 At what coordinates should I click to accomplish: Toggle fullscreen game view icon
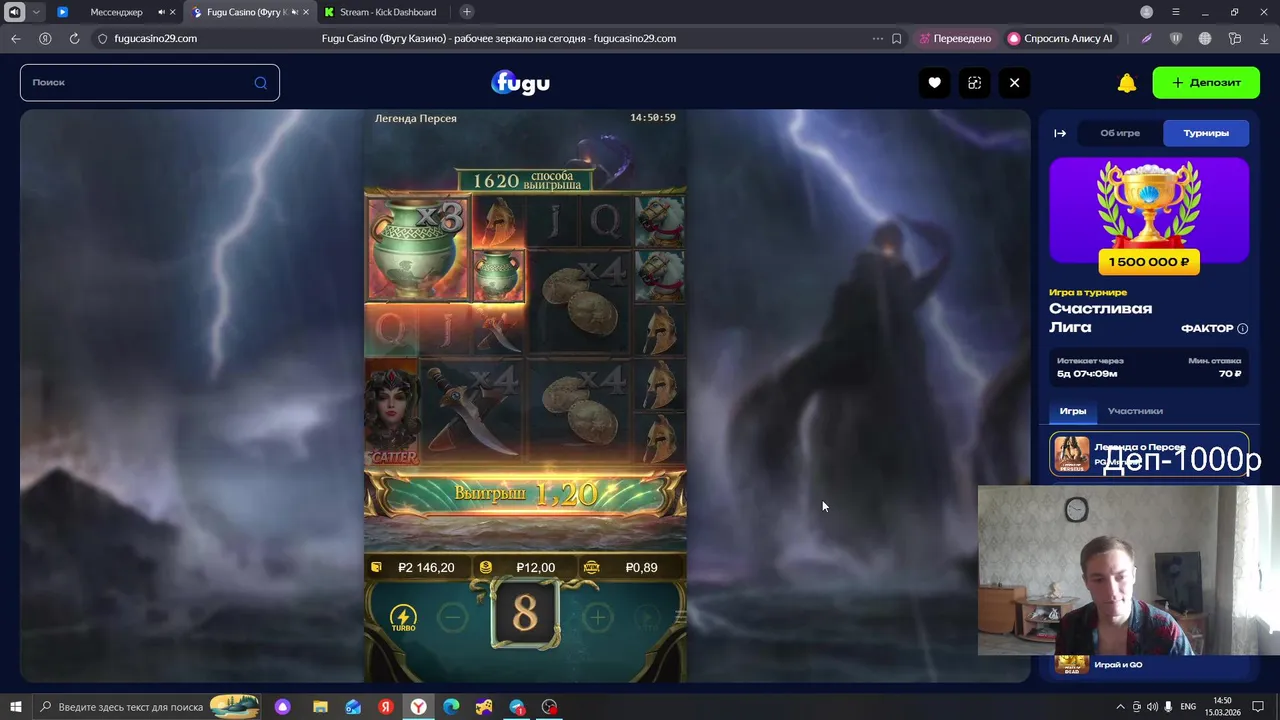(x=974, y=83)
